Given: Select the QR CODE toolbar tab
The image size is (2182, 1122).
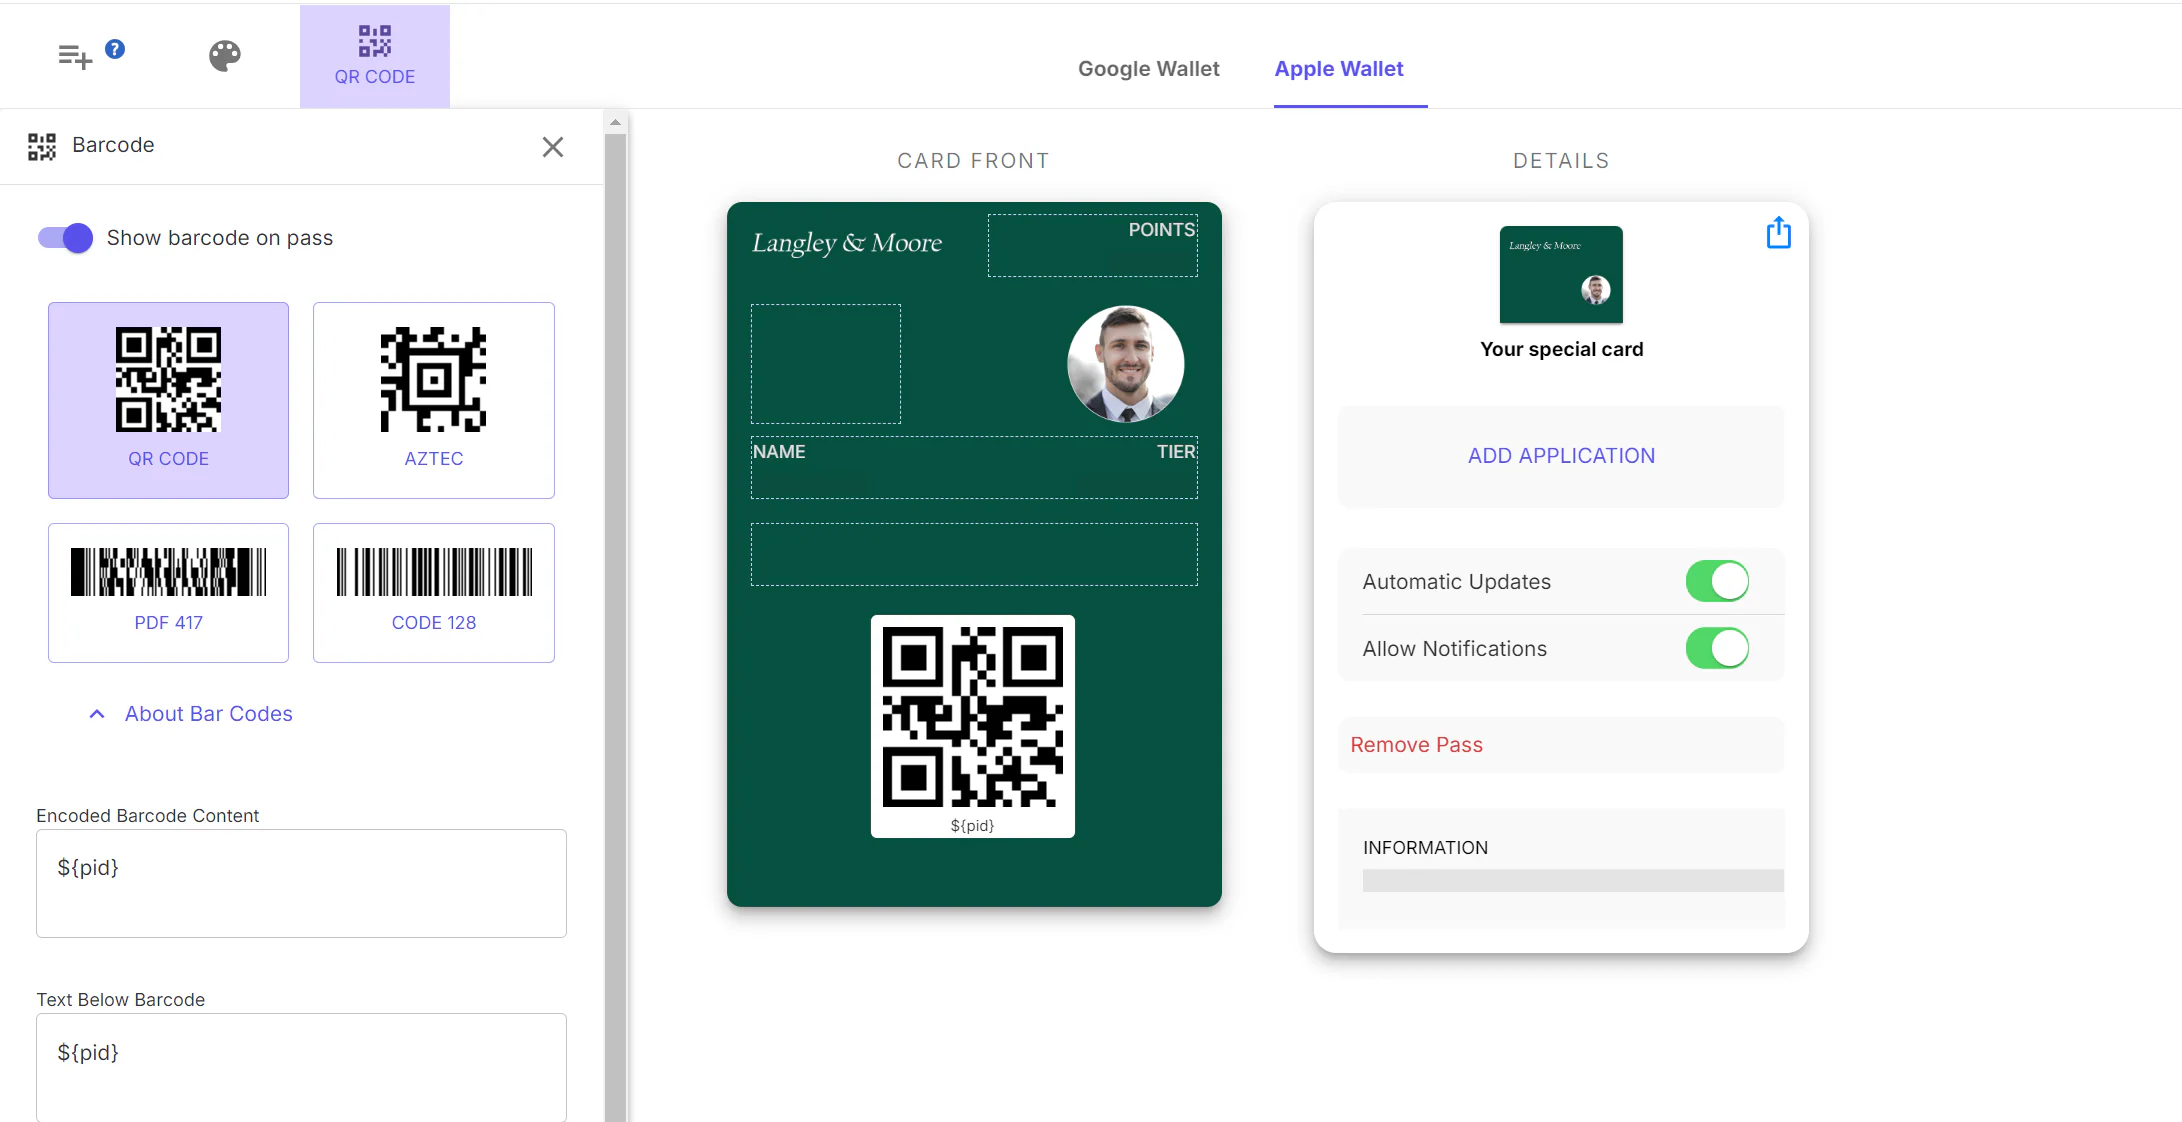Looking at the screenshot, I should (x=375, y=56).
